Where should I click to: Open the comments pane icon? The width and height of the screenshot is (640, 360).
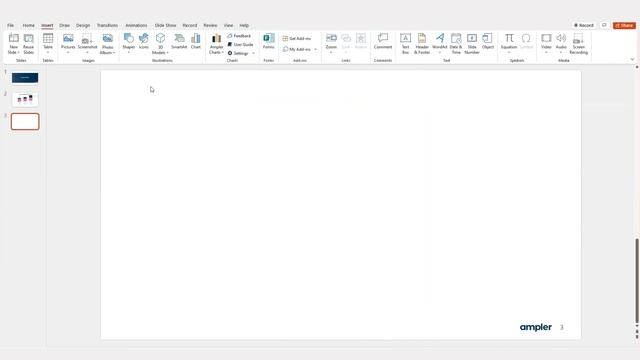604,25
